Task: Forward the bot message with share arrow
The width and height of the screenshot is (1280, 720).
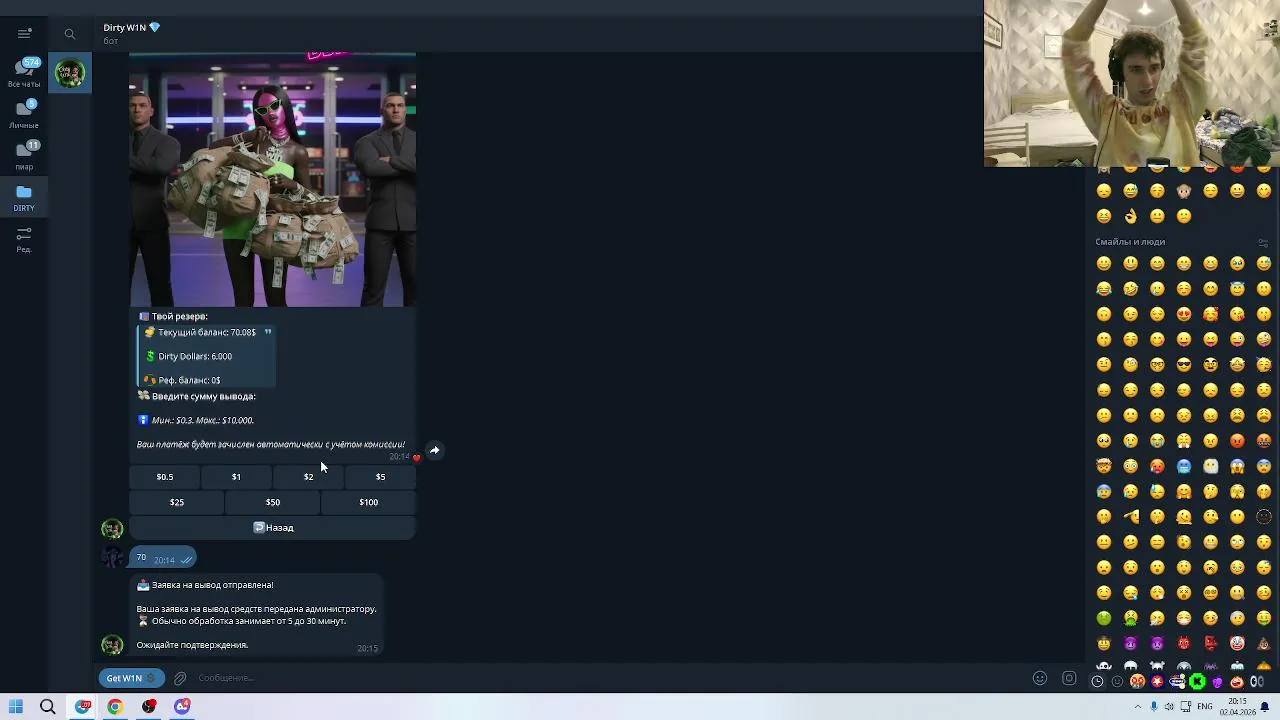Action: point(435,451)
